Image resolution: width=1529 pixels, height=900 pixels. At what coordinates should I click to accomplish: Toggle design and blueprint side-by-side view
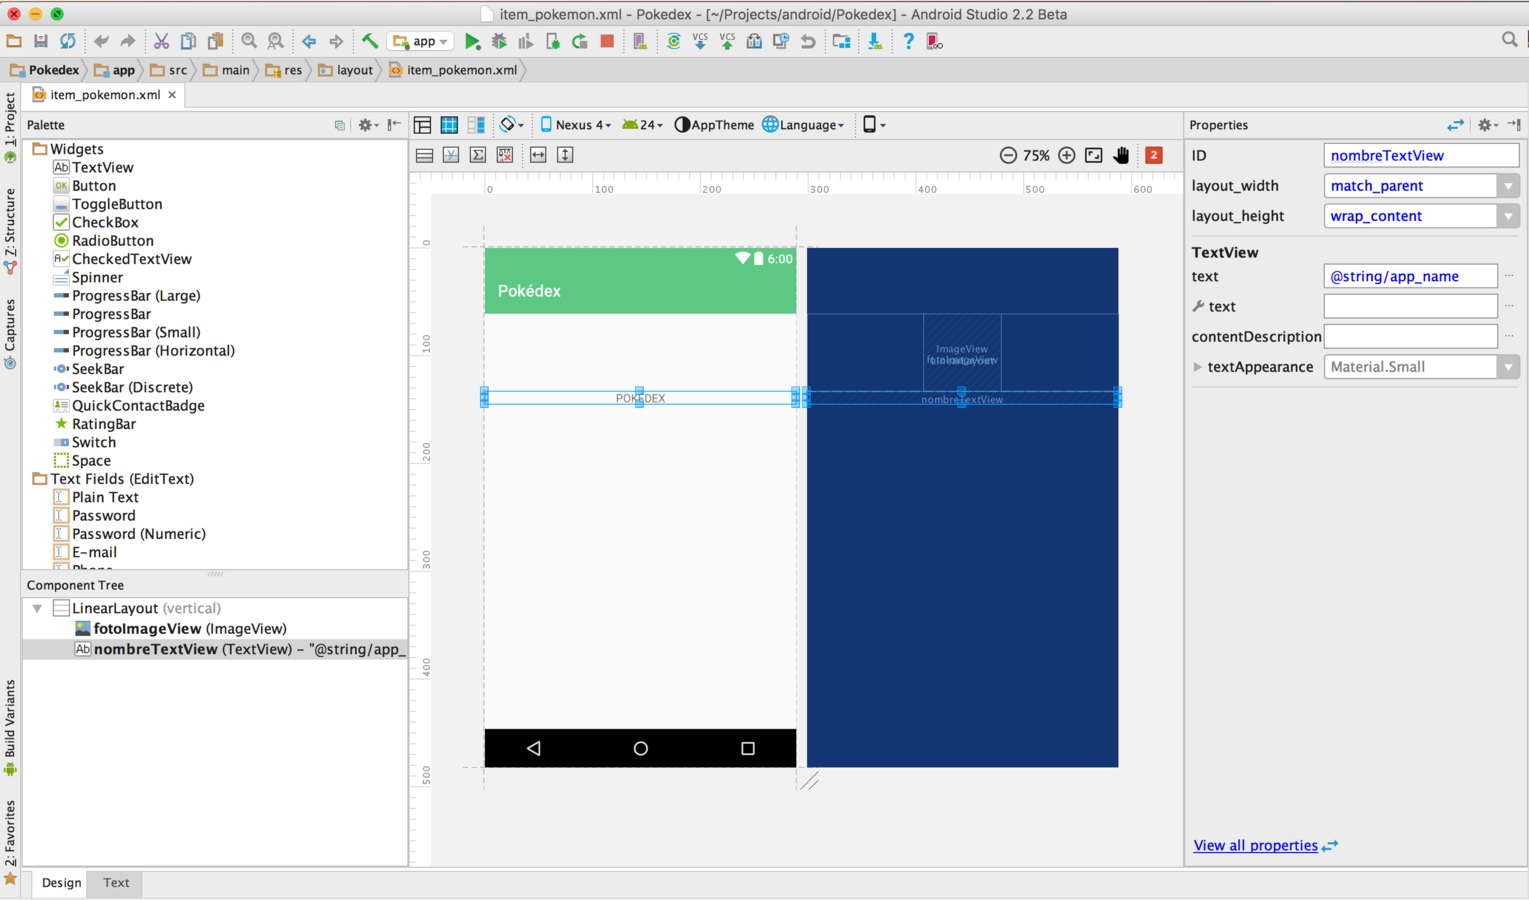click(477, 125)
